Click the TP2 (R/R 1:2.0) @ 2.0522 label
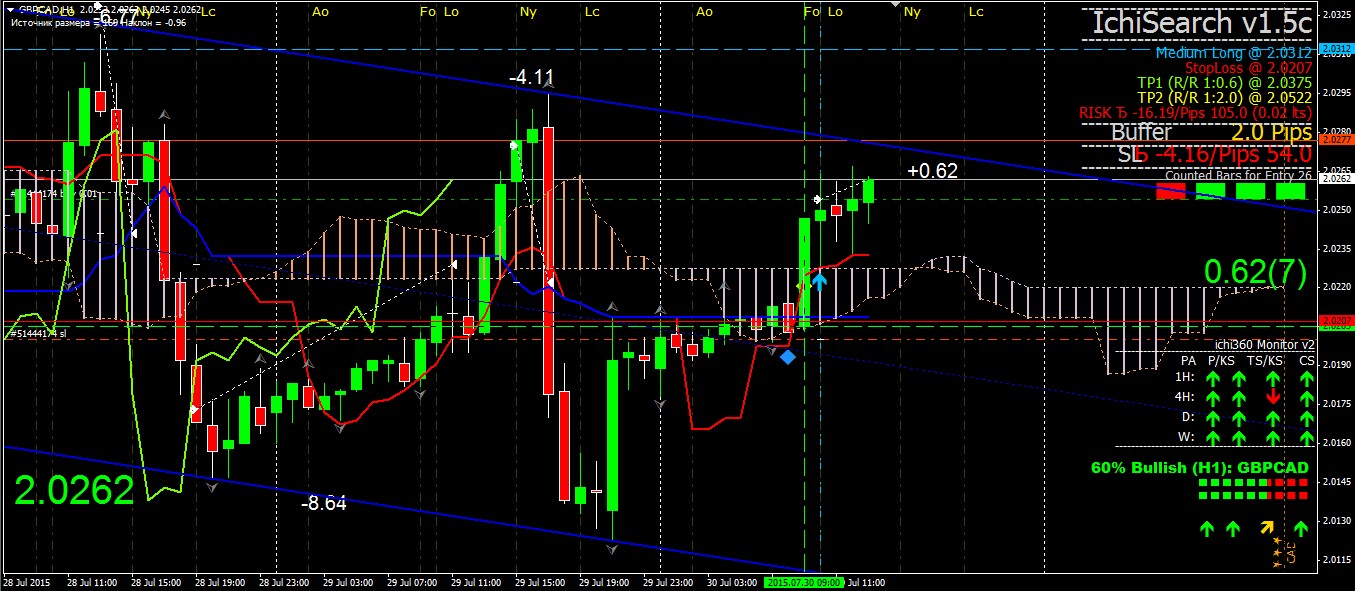 (1225, 98)
